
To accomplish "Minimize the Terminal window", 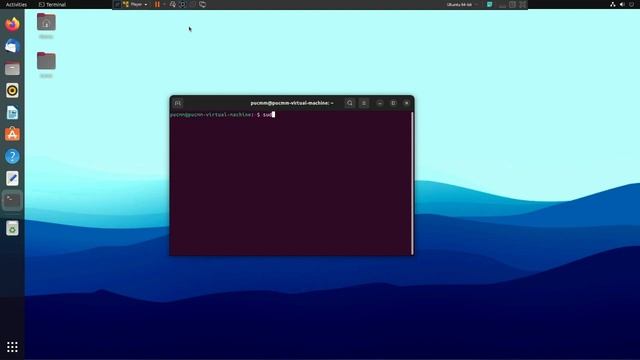I will point(380,103).
